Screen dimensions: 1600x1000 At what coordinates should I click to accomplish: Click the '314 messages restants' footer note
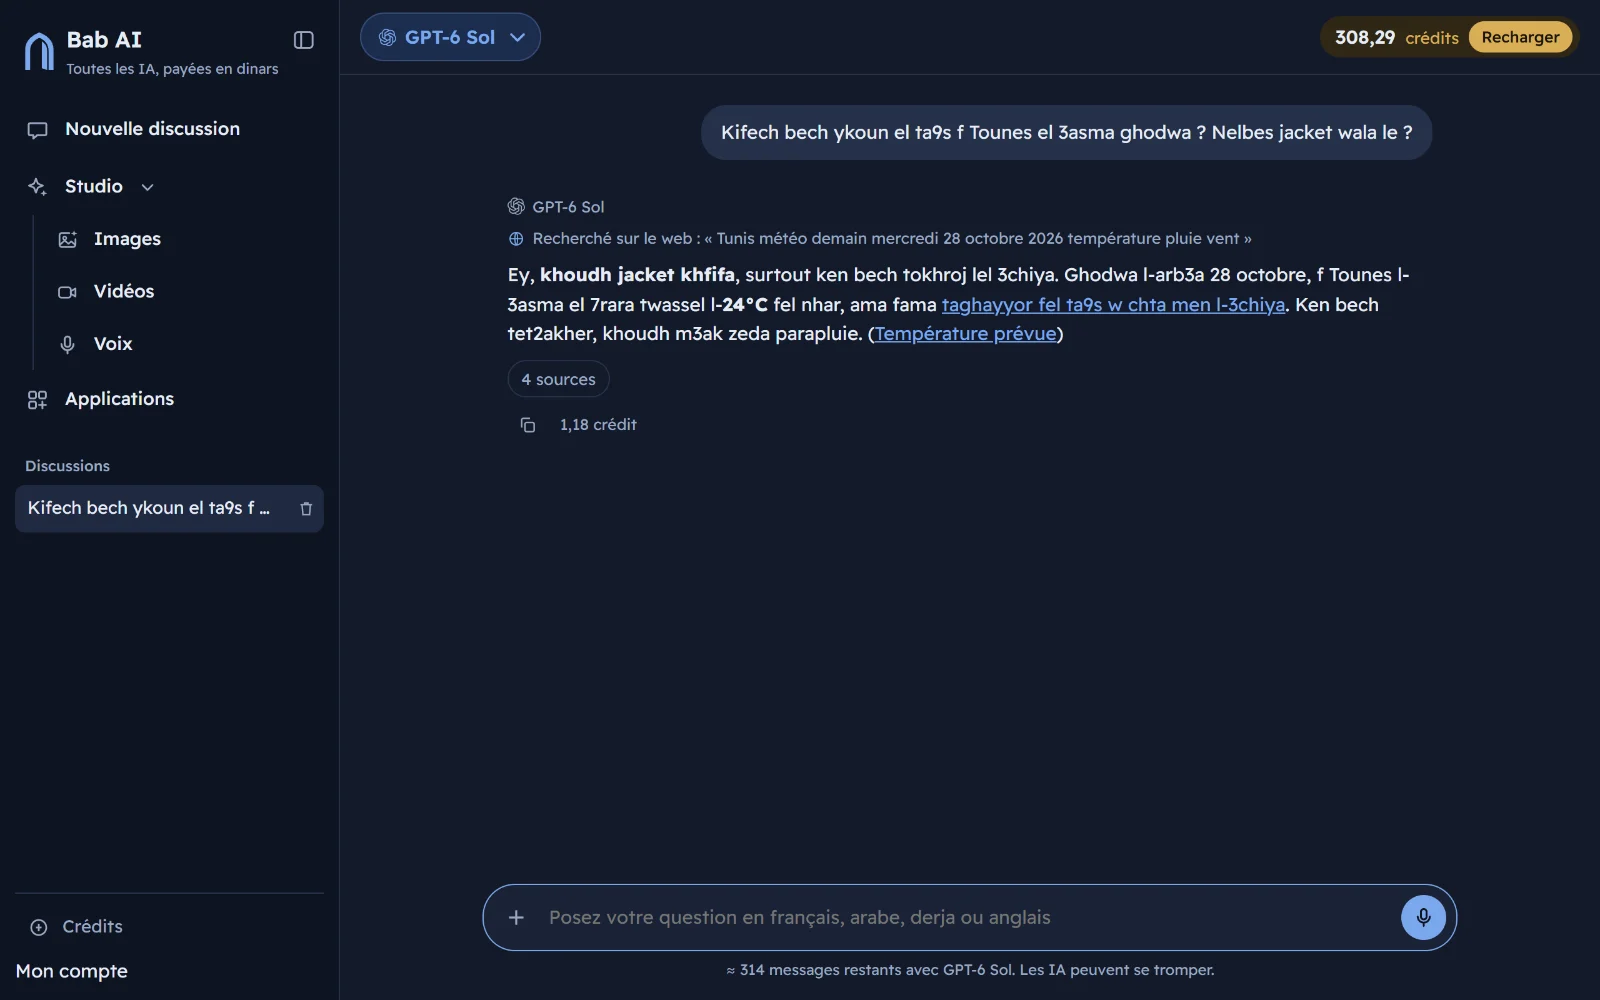[970, 970]
